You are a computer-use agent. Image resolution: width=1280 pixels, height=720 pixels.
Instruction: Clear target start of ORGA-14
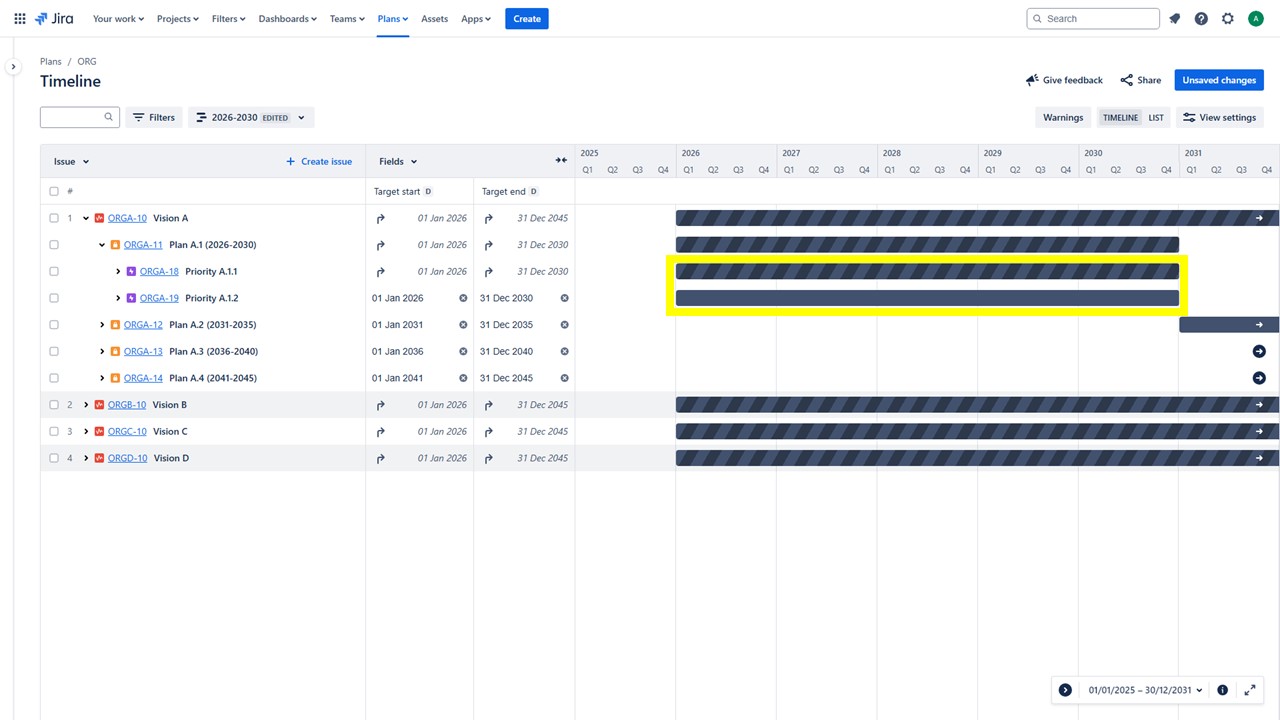coord(463,378)
